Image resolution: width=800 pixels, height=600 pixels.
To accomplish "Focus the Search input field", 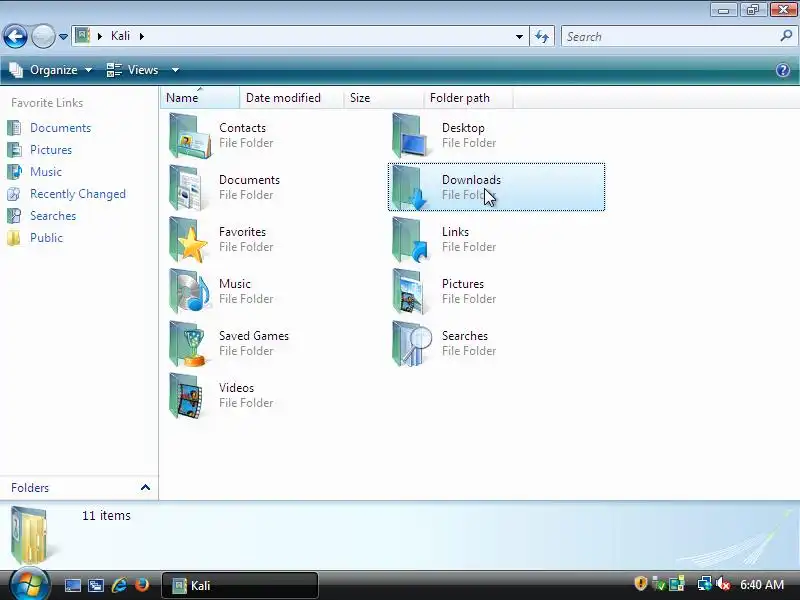I will pyautogui.click(x=669, y=37).
